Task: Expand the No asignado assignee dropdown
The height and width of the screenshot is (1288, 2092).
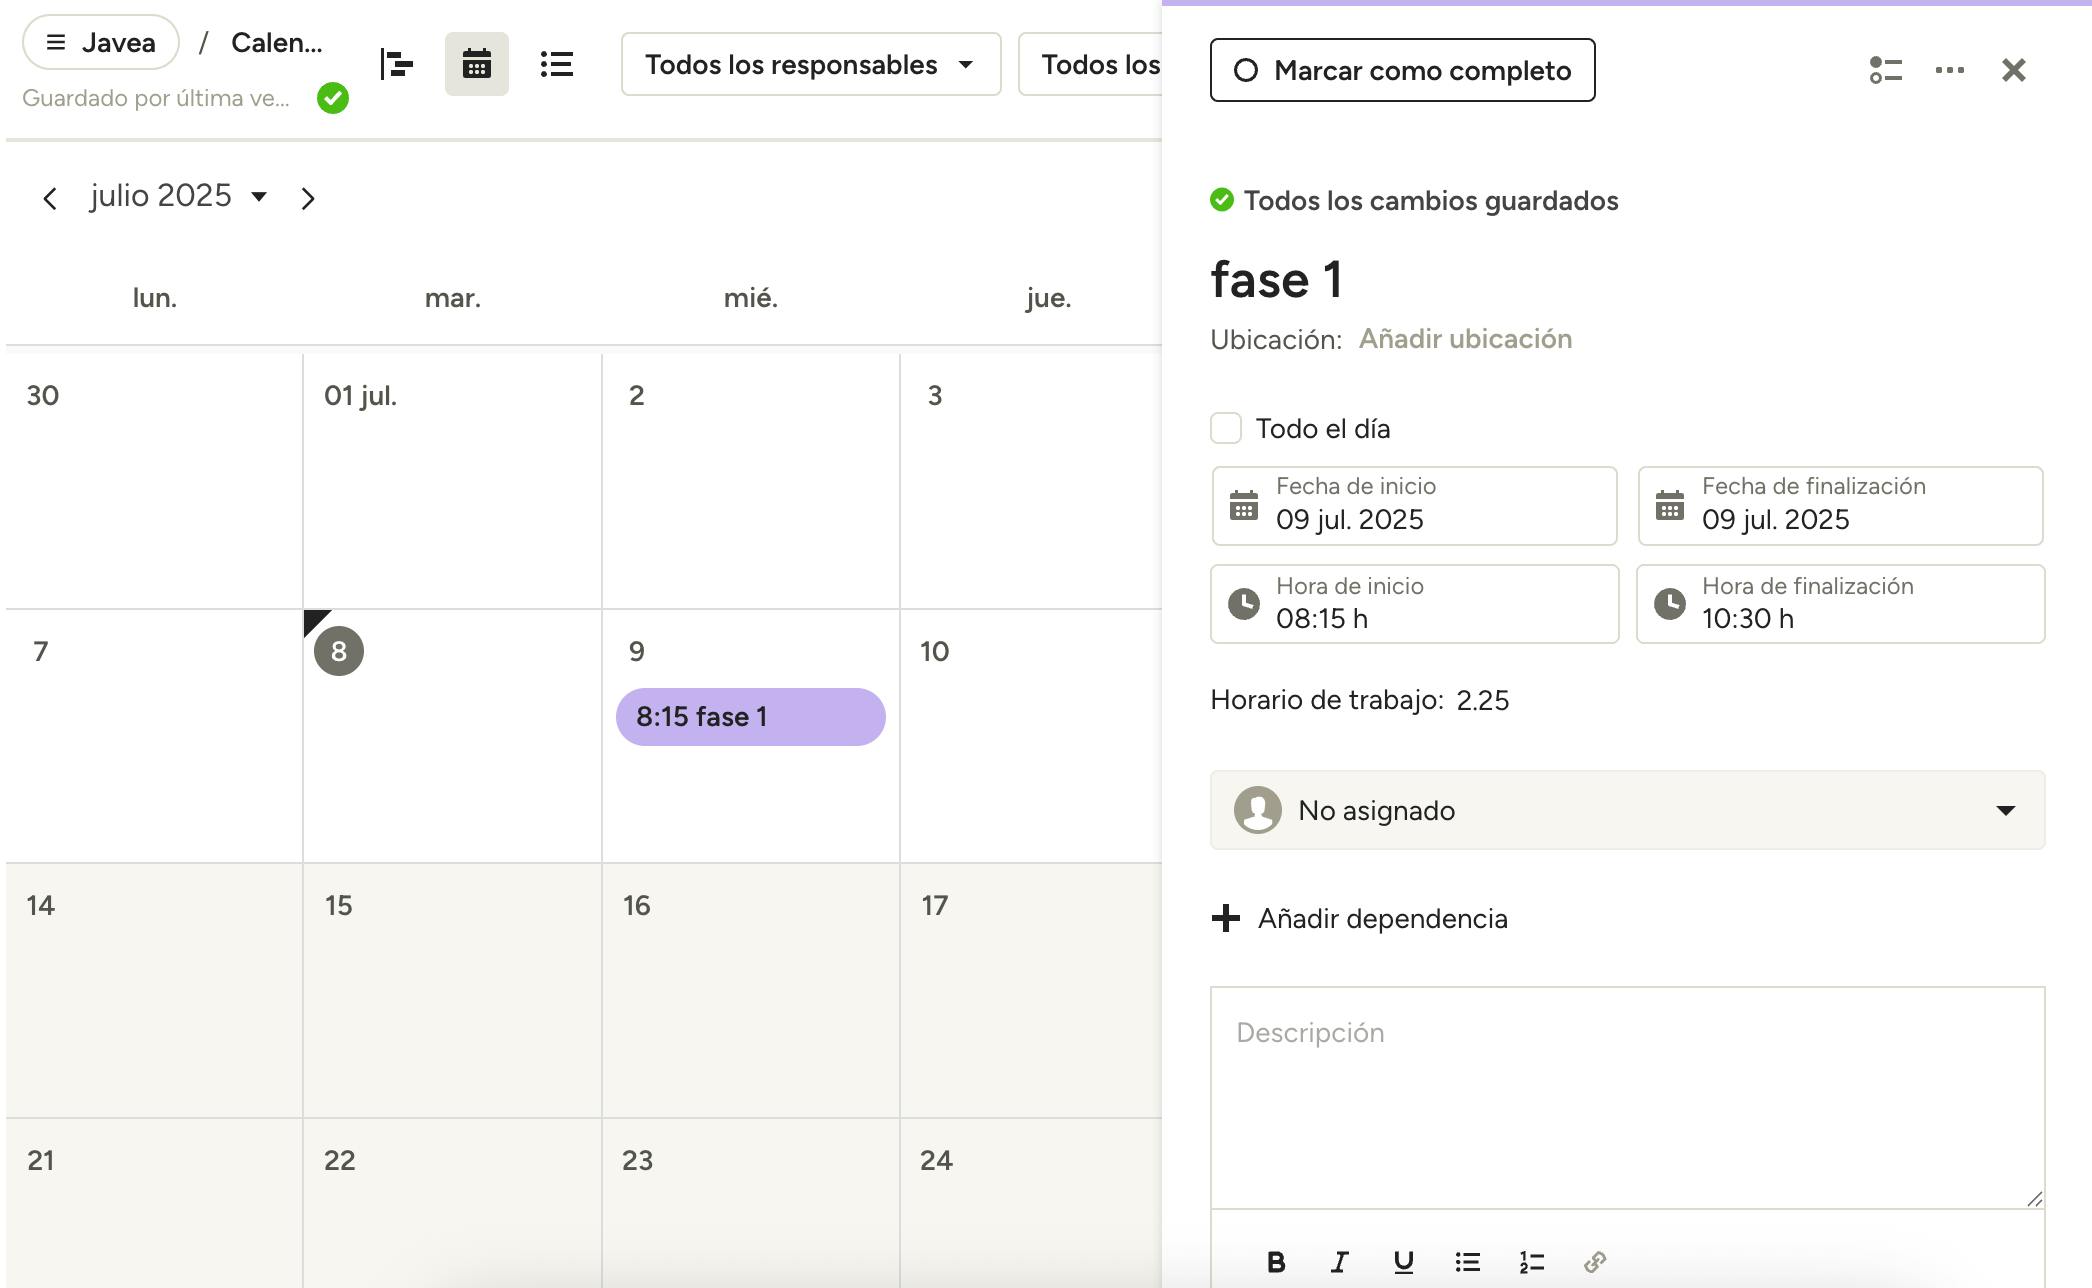Action: (1627, 810)
